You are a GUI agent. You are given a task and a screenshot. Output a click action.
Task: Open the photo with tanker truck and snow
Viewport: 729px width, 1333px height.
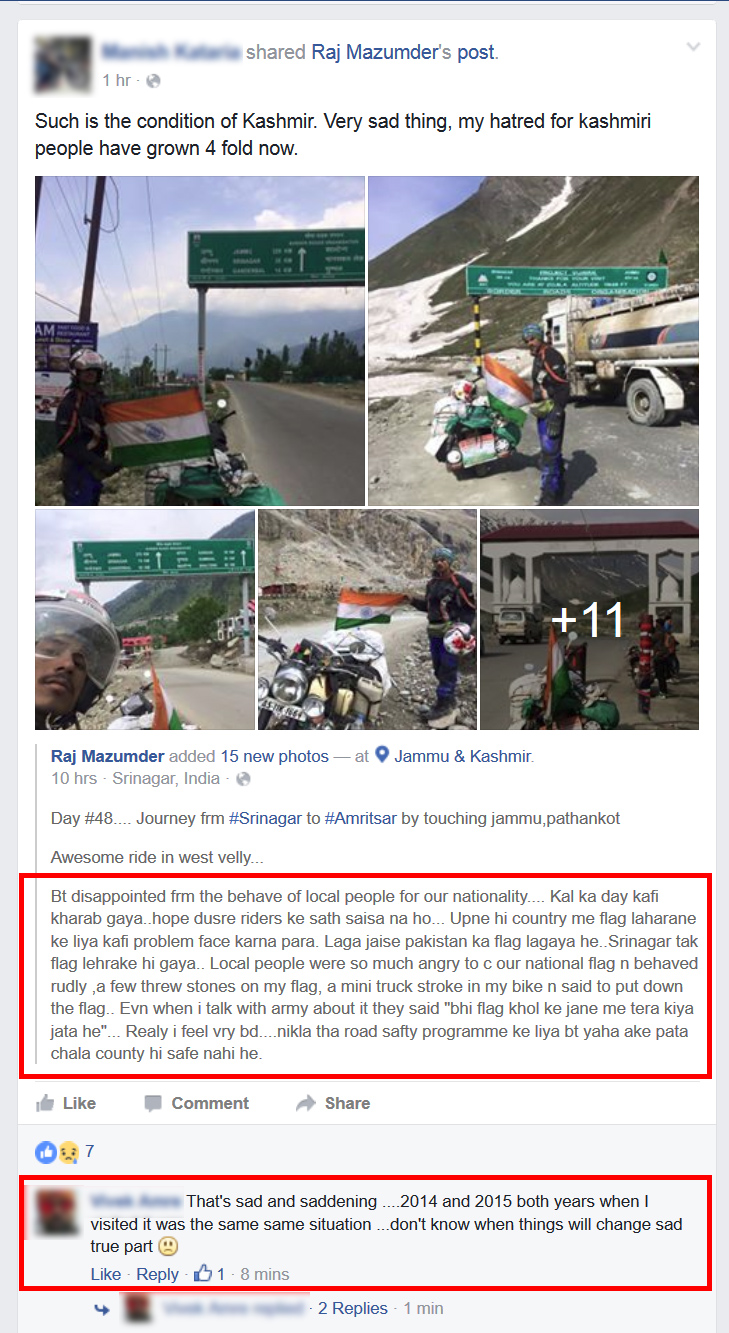tap(533, 341)
